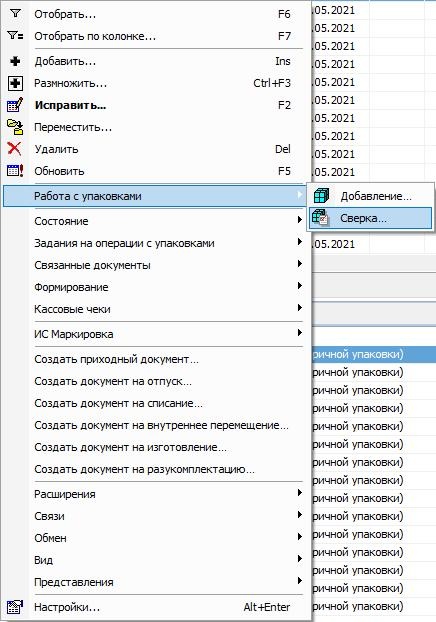Screen dimensions: 436x622
Task: Click the refresh table icon for Обновить
Action: coord(15,171)
